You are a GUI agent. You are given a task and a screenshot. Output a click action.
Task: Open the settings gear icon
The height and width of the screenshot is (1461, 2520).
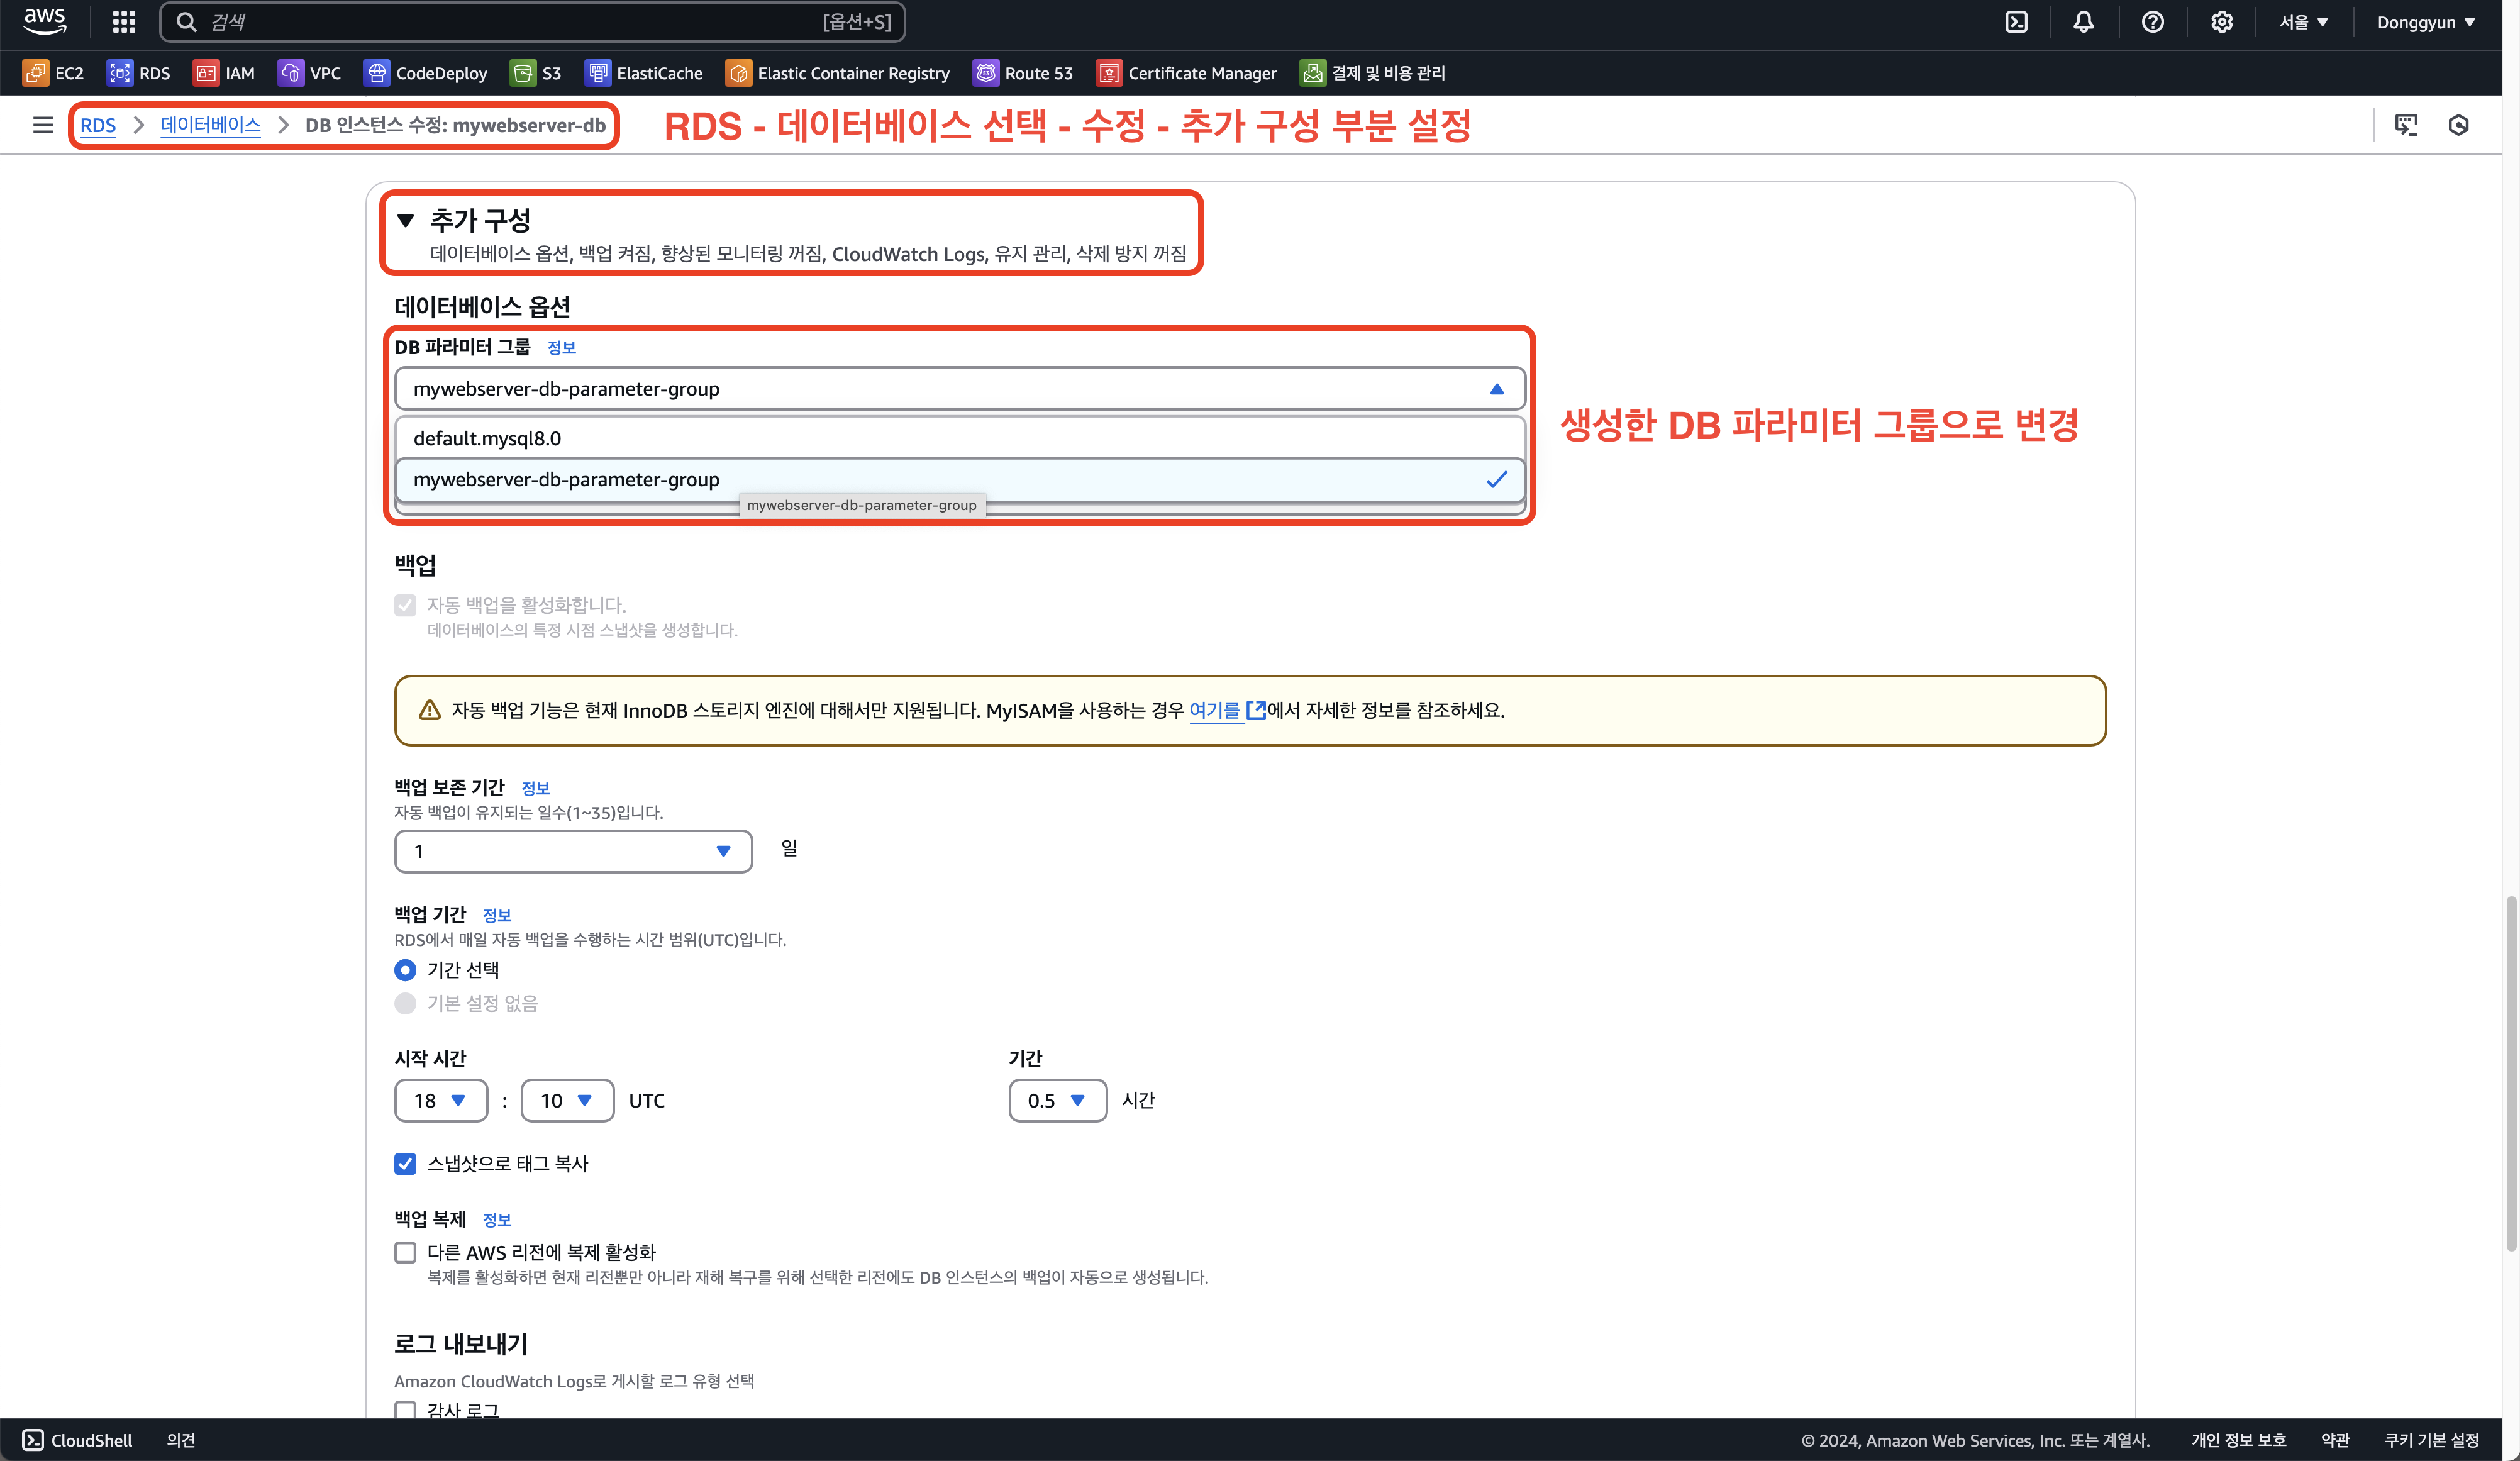point(2221,22)
